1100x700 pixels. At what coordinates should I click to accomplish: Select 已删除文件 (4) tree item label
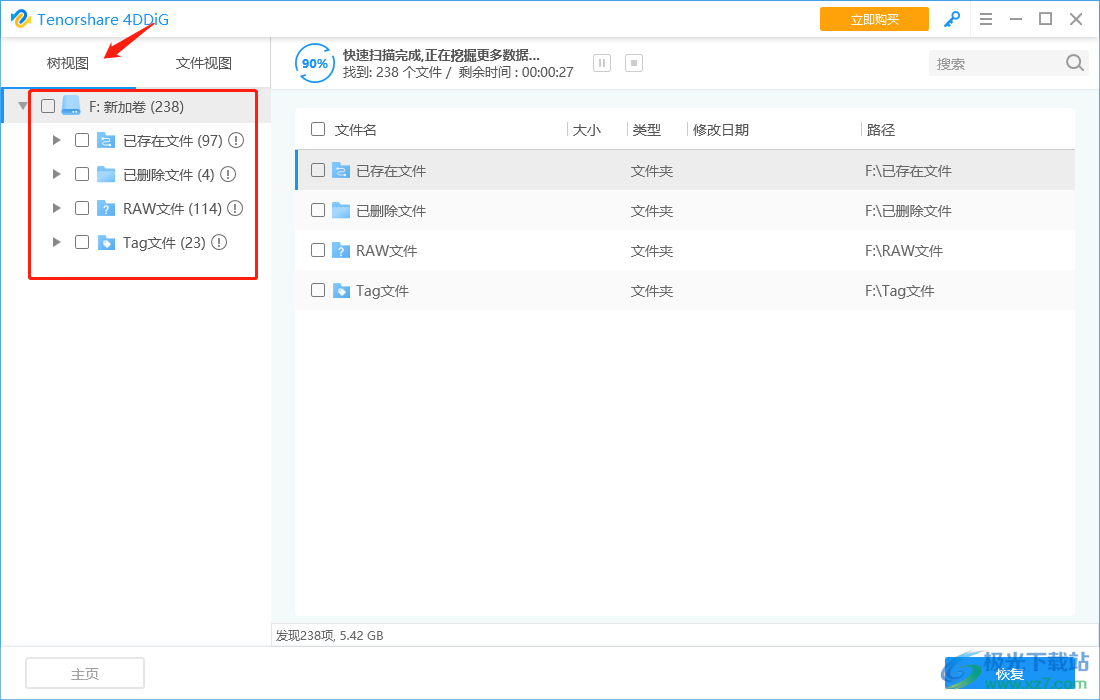(168, 175)
